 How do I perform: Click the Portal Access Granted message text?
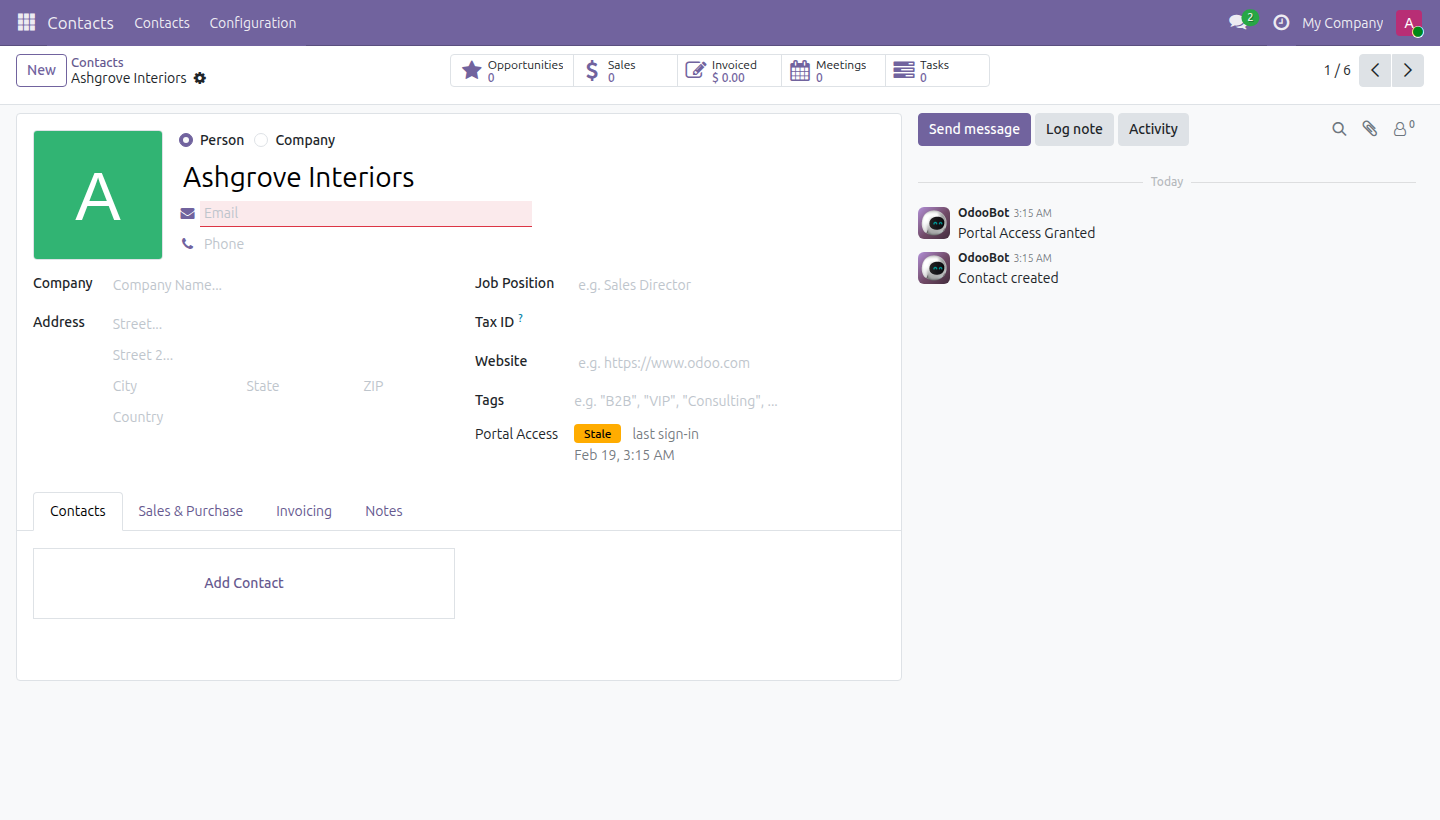1026,233
